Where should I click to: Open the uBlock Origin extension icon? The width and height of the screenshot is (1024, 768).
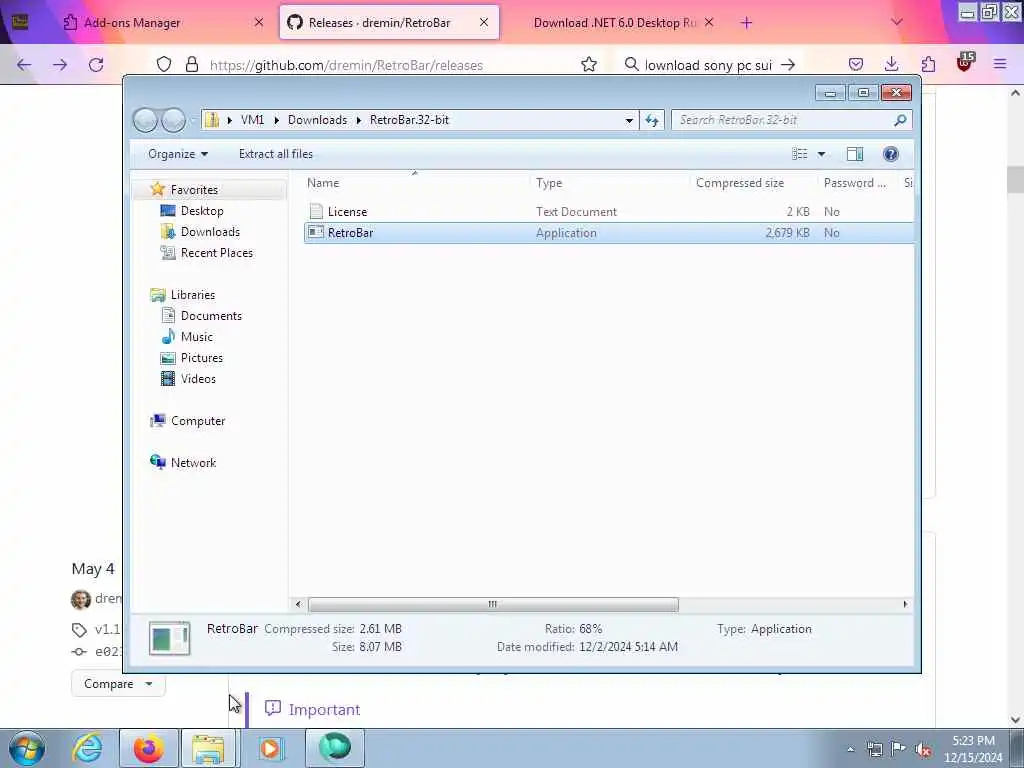click(x=965, y=63)
